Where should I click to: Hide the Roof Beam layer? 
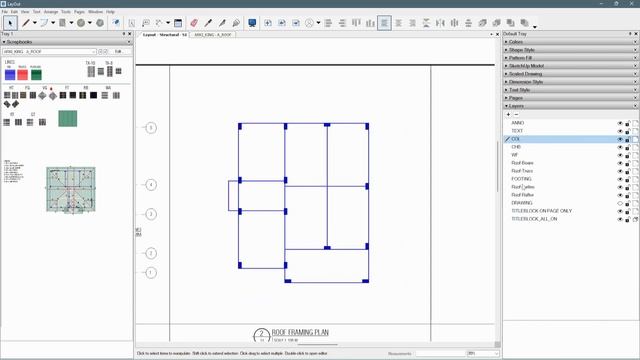point(620,163)
